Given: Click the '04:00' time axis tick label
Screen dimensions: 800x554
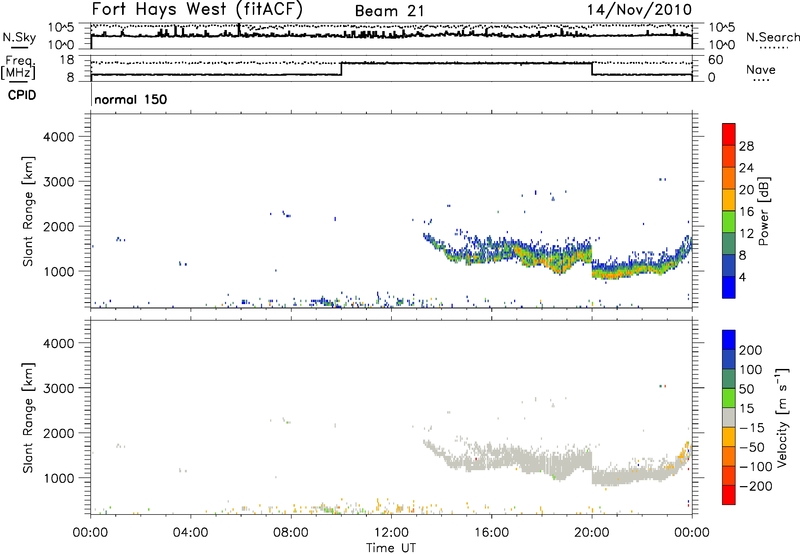Looking at the screenshot, I should point(190,533).
